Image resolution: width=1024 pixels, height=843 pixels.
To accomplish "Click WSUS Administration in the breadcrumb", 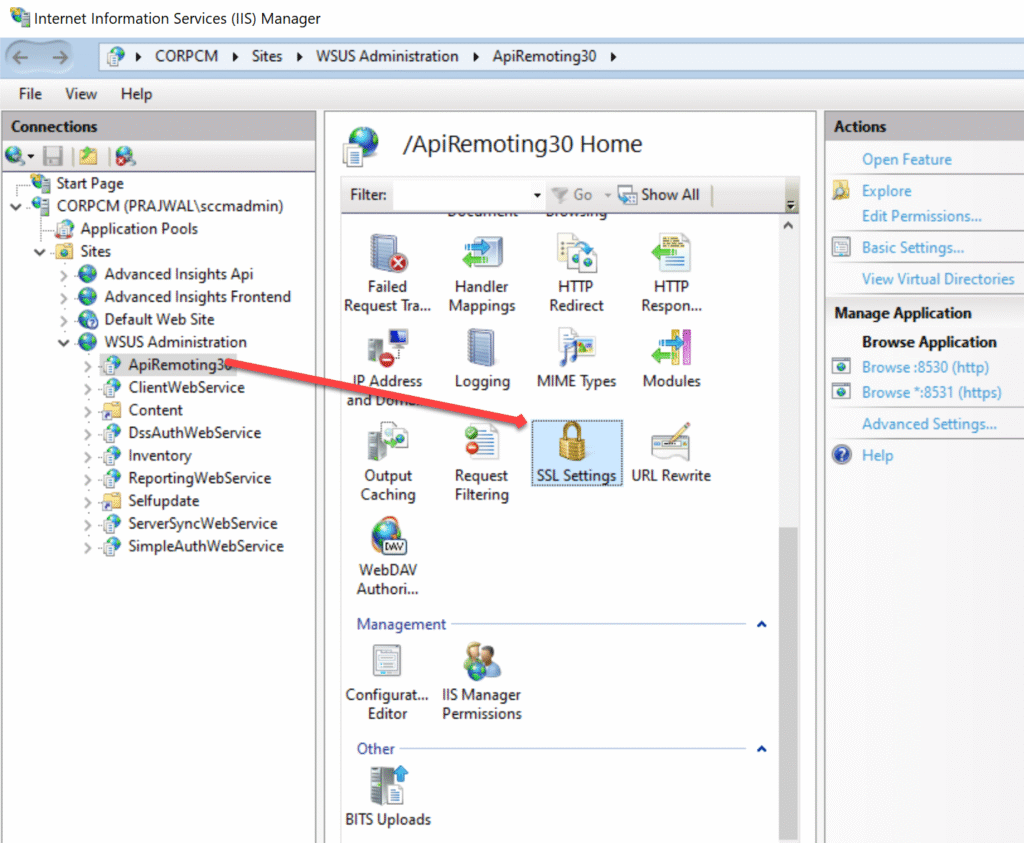I will pyautogui.click(x=387, y=57).
